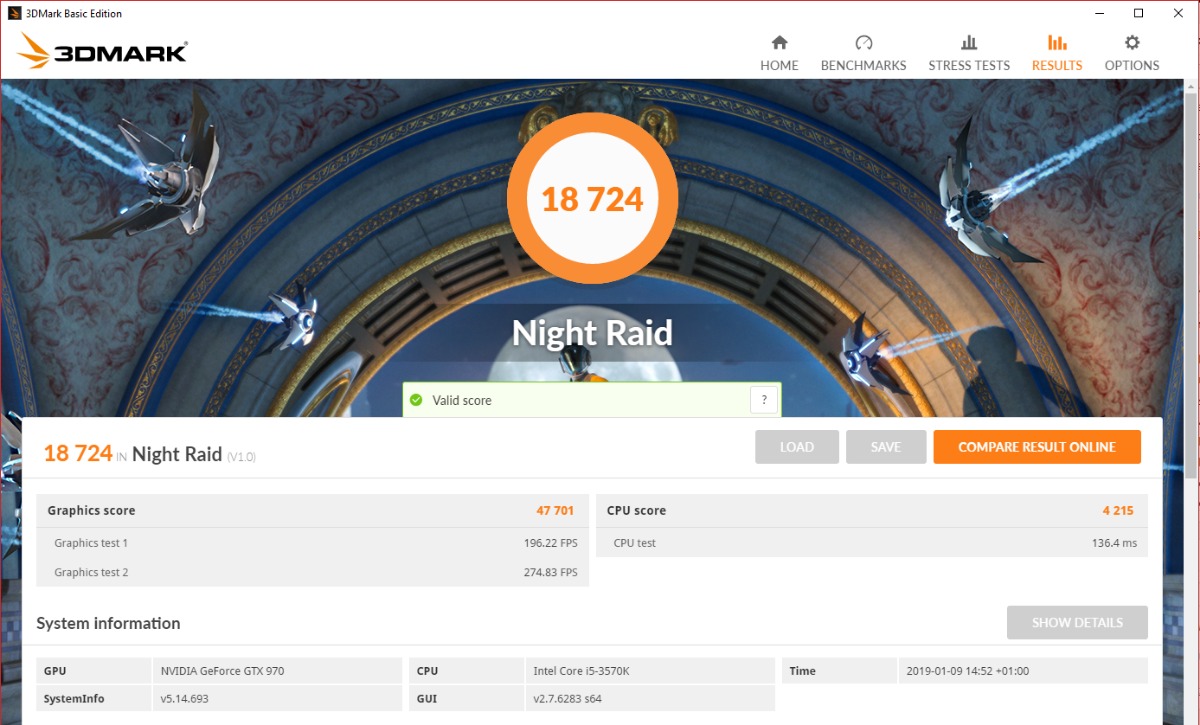The height and width of the screenshot is (725, 1200).
Task: Switch to the Results tab
Action: pyautogui.click(x=1056, y=53)
